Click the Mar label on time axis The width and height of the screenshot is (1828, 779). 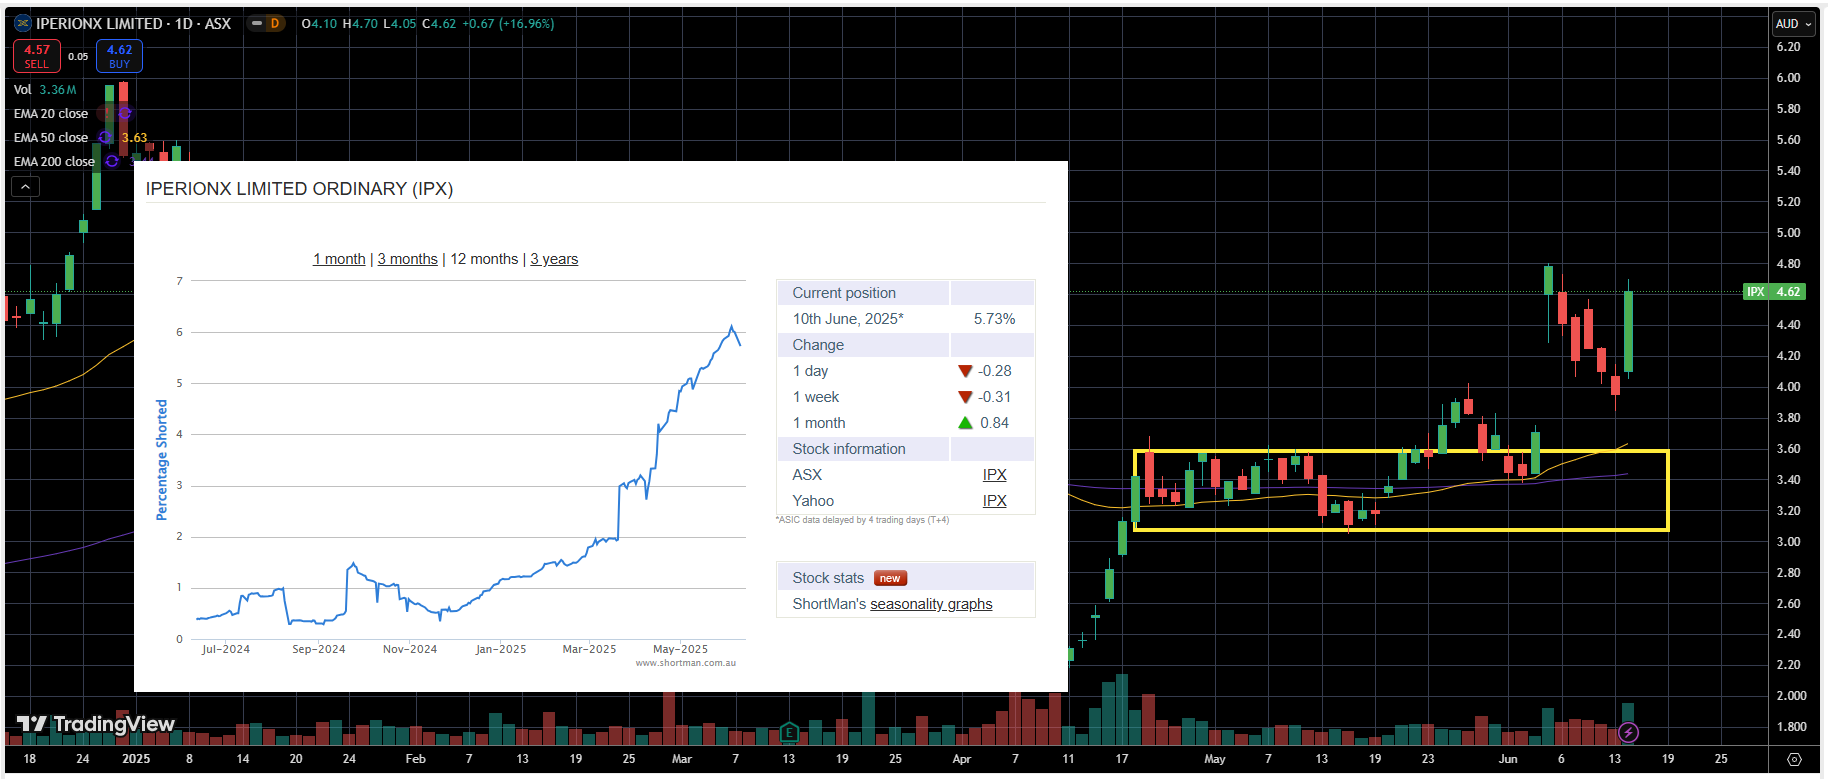(x=682, y=759)
